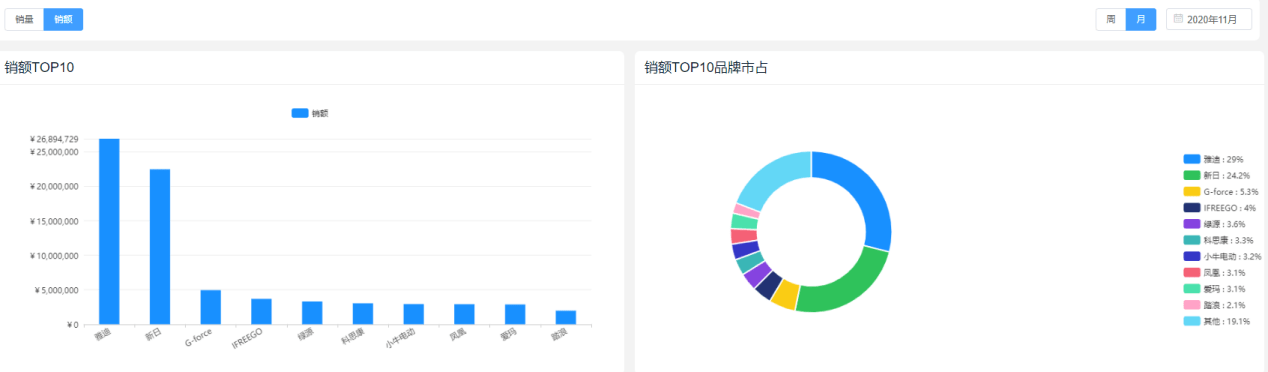Toggle the 新日: 24.2% legend entry
Screen dimensions: 1268x372
click(x=1216, y=175)
